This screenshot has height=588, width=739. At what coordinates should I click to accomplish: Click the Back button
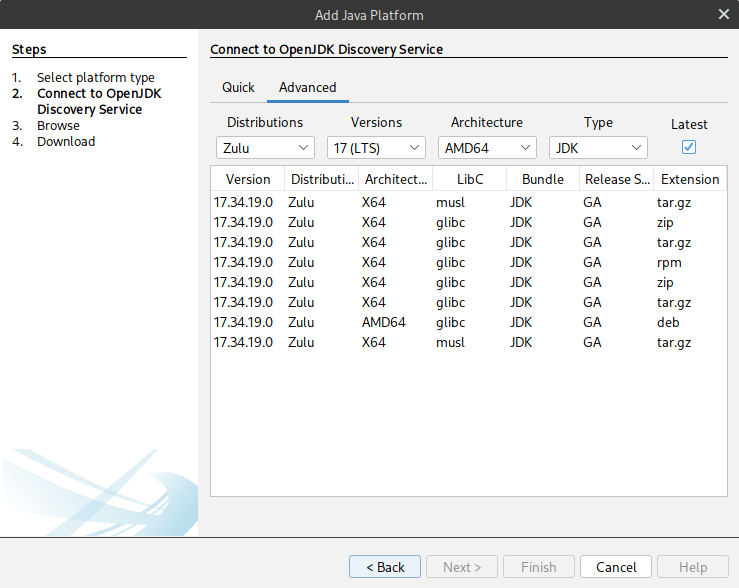coord(385,567)
